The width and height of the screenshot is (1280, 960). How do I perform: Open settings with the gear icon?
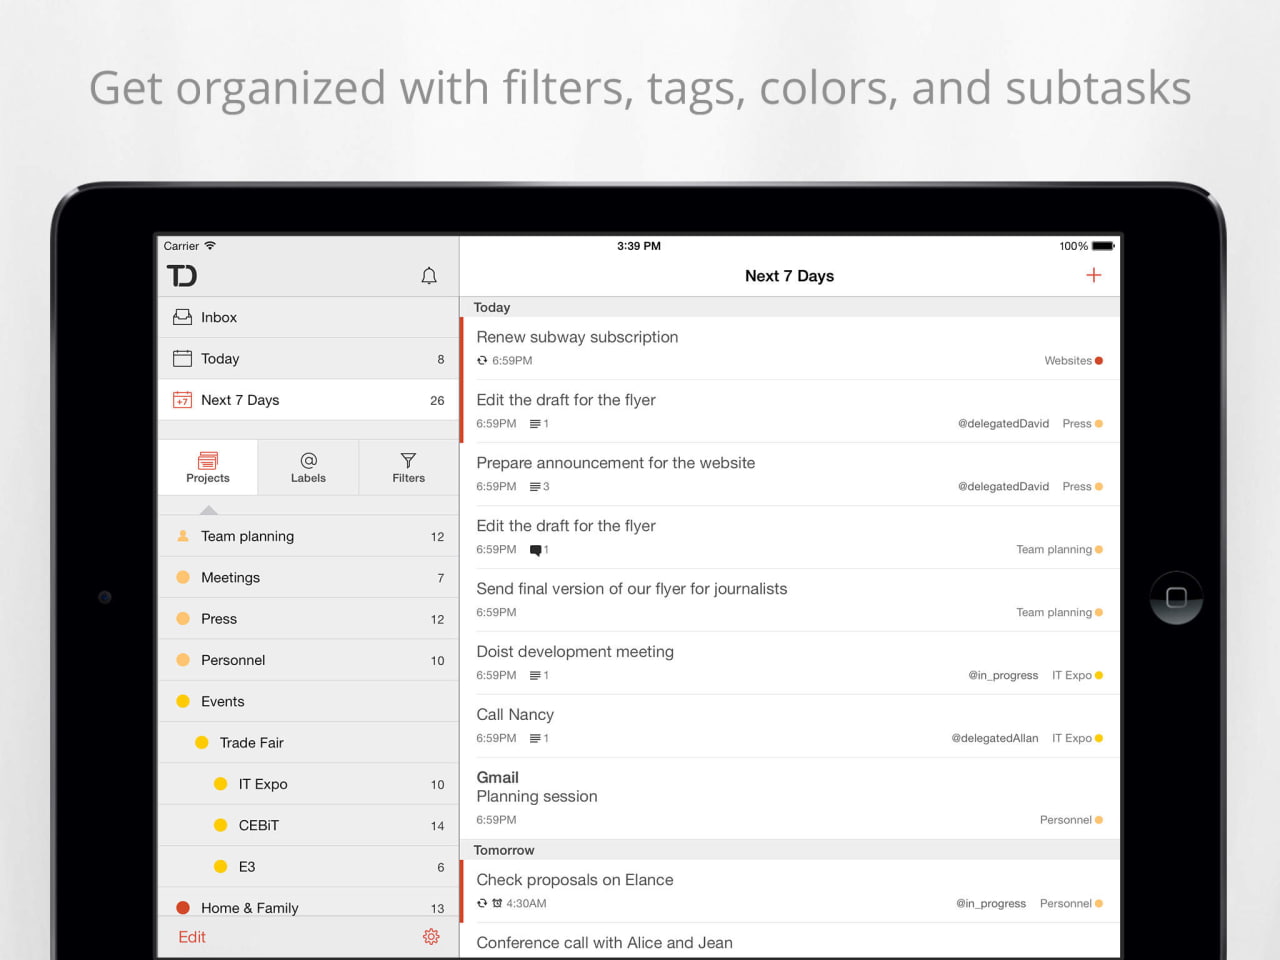pos(431,937)
